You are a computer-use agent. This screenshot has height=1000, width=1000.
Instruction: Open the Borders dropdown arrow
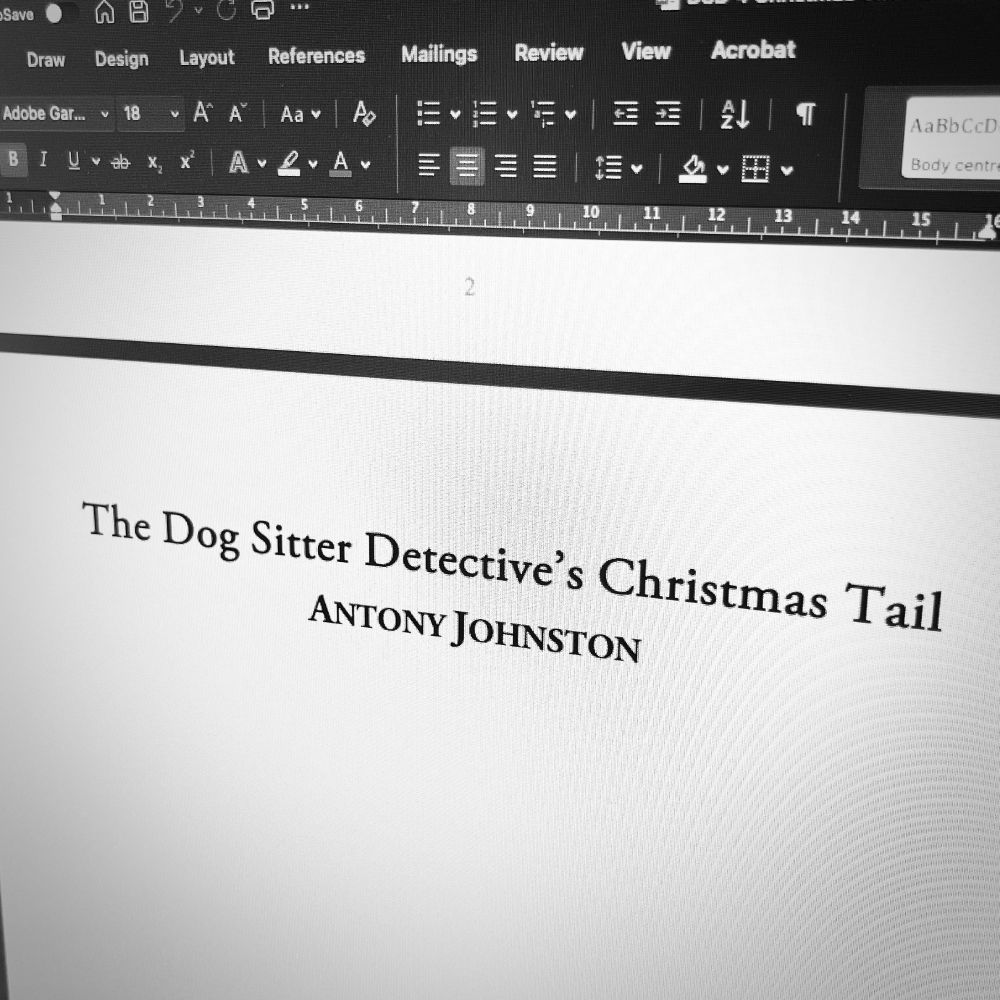point(787,170)
